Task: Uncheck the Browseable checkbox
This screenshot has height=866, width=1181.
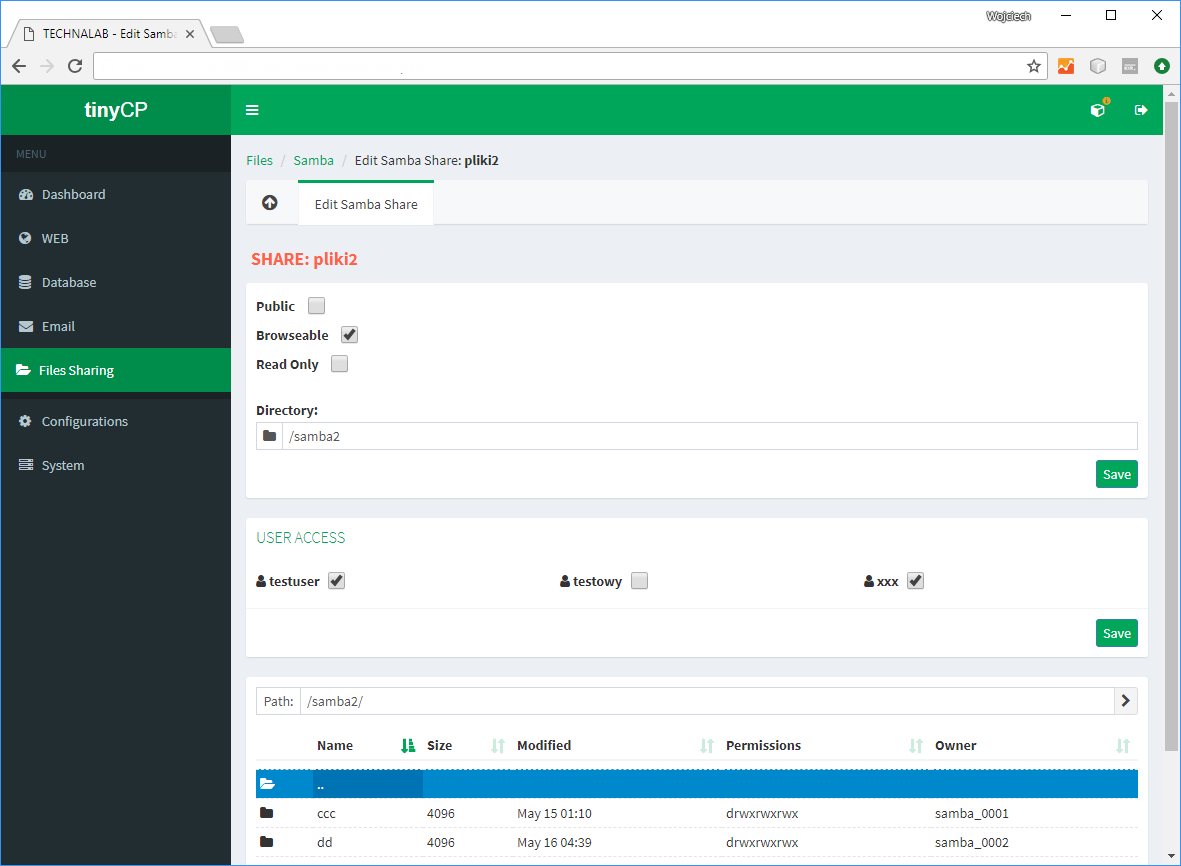Action: pos(349,334)
